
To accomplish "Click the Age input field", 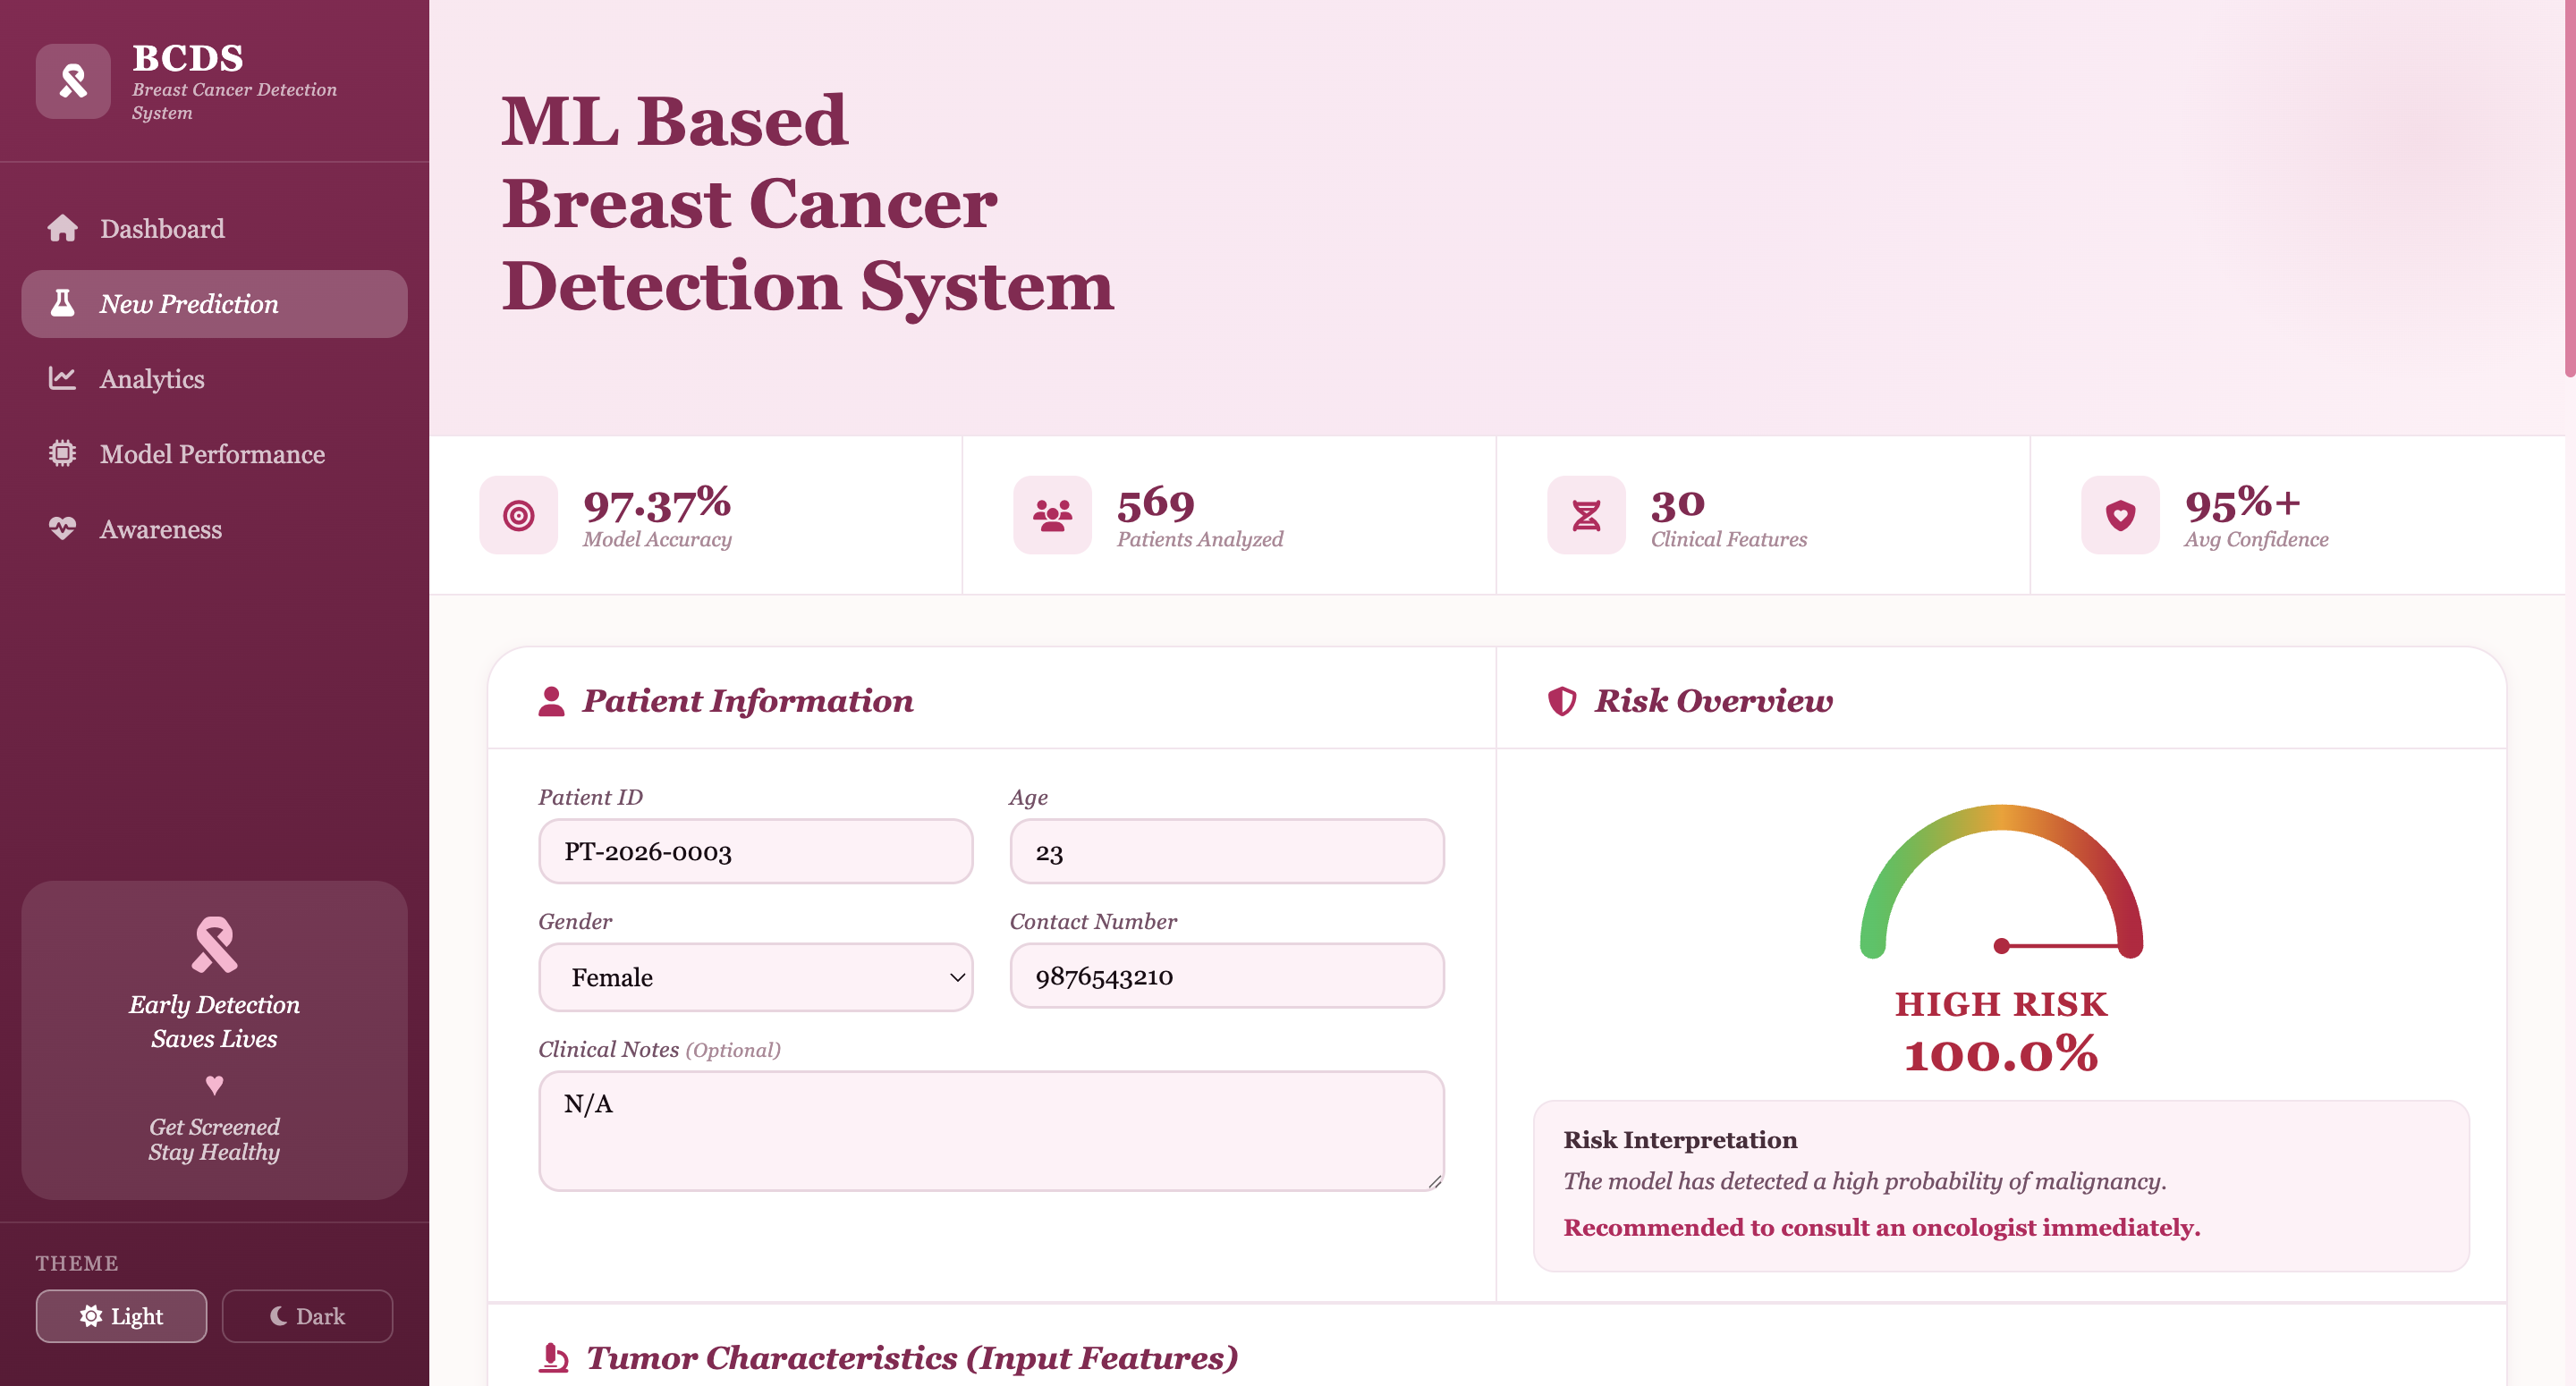I will (x=1226, y=851).
